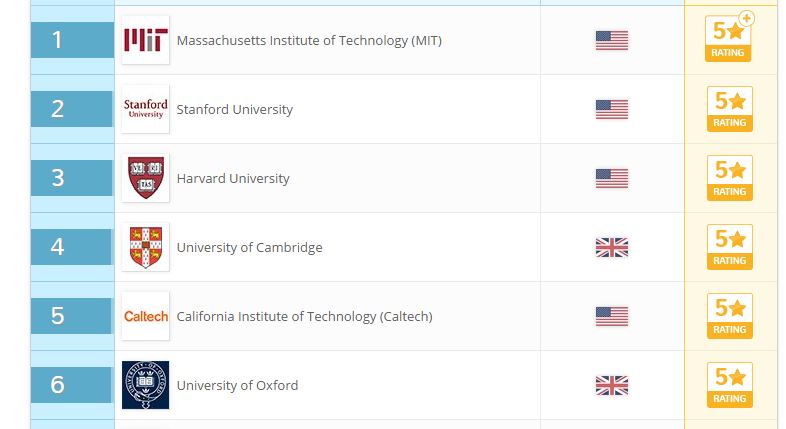Click the US flag beside MIT
This screenshot has width=786, height=429.
pos(611,40)
